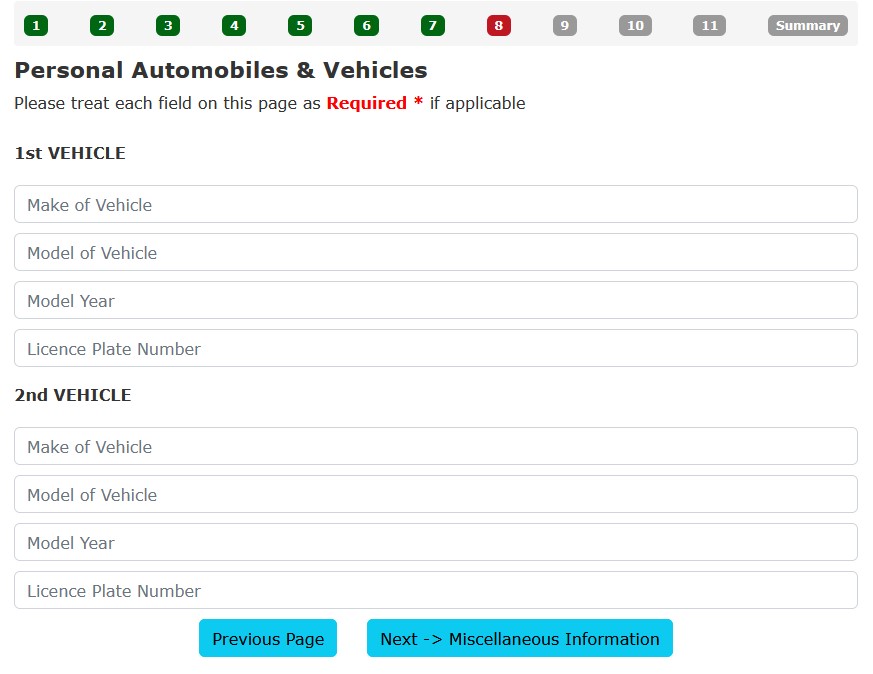Click the step 6 indicator

(x=366, y=26)
